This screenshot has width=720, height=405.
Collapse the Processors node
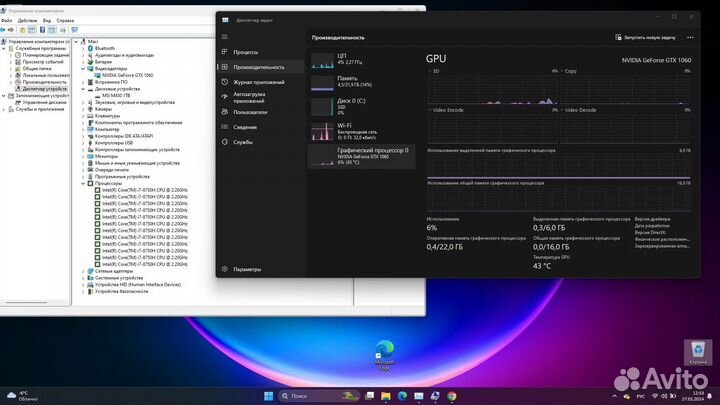click(x=84, y=183)
